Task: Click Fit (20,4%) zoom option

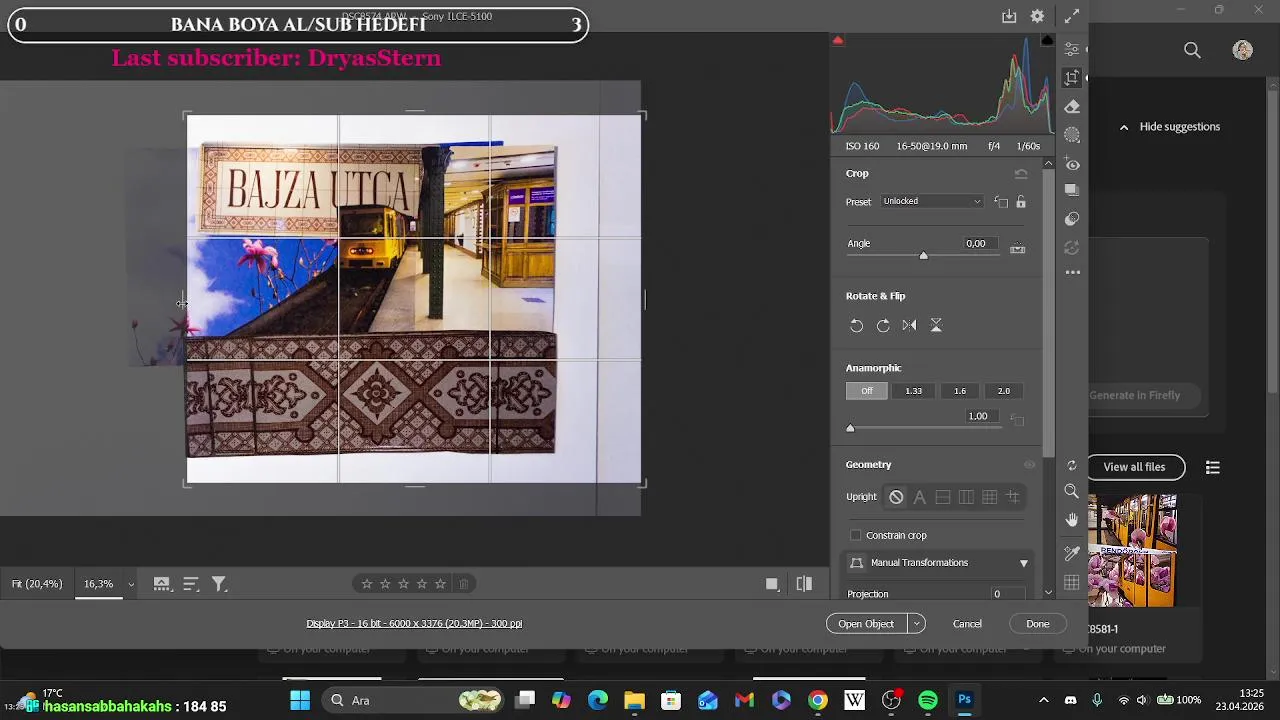Action: (x=37, y=584)
